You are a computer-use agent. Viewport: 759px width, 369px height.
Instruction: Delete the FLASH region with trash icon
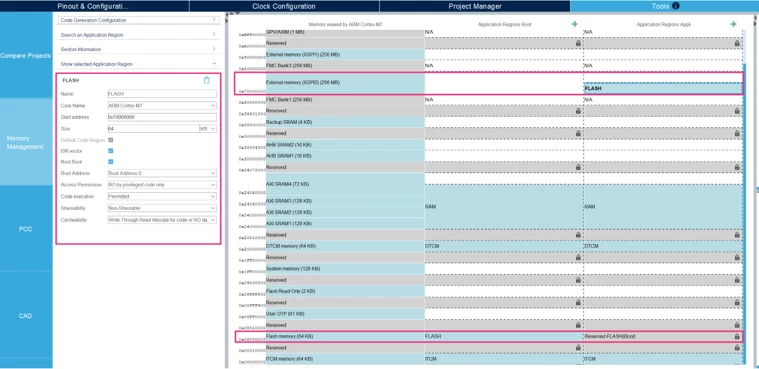click(x=207, y=80)
